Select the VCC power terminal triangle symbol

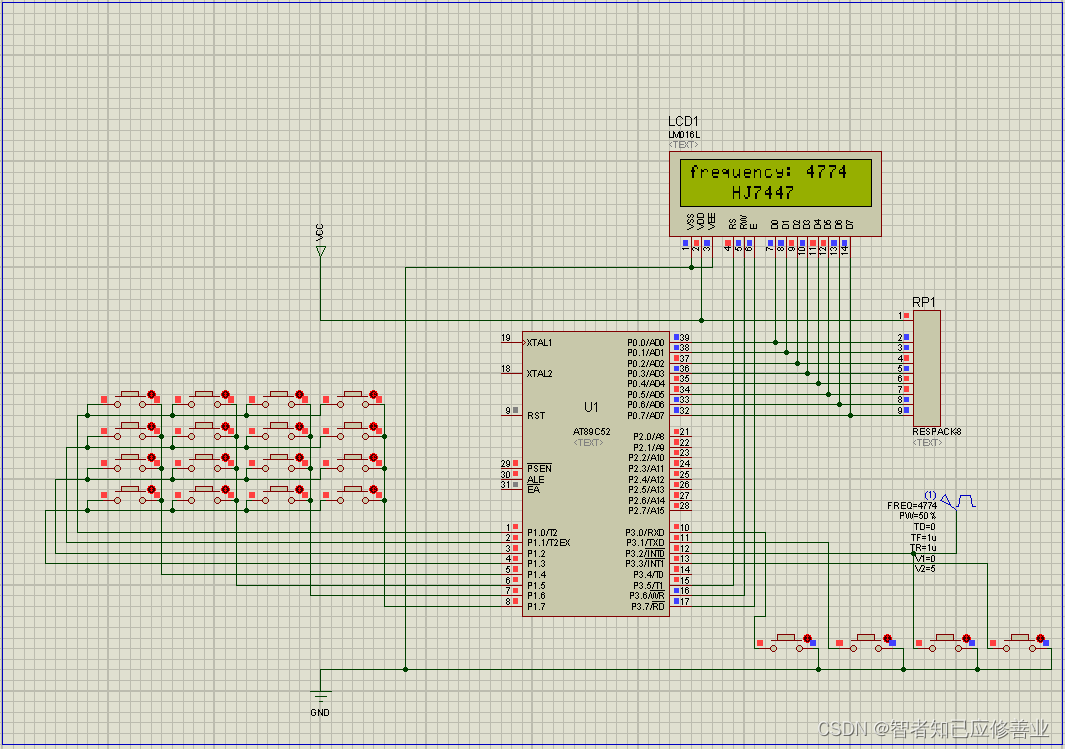coord(321,251)
